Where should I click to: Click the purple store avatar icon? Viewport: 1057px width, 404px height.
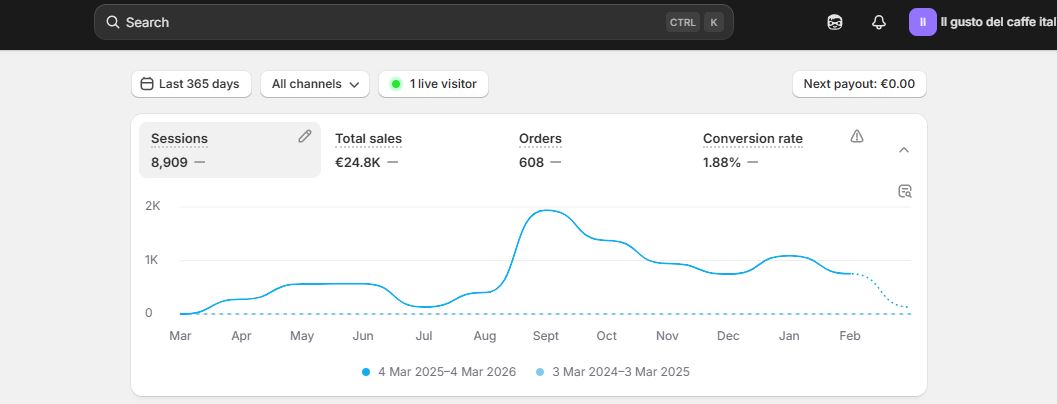(x=923, y=22)
